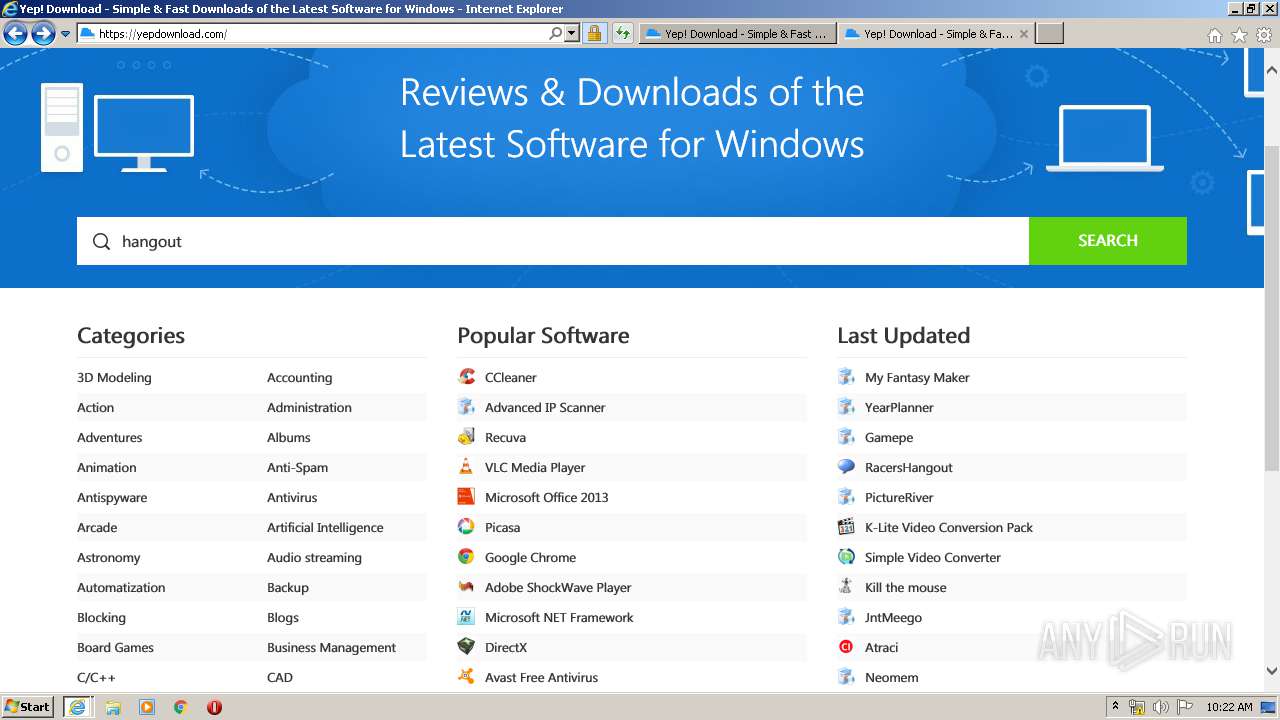This screenshot has width=1280, height=720.
Task: Click the DirectX icon
Action: tap(466, 647)
